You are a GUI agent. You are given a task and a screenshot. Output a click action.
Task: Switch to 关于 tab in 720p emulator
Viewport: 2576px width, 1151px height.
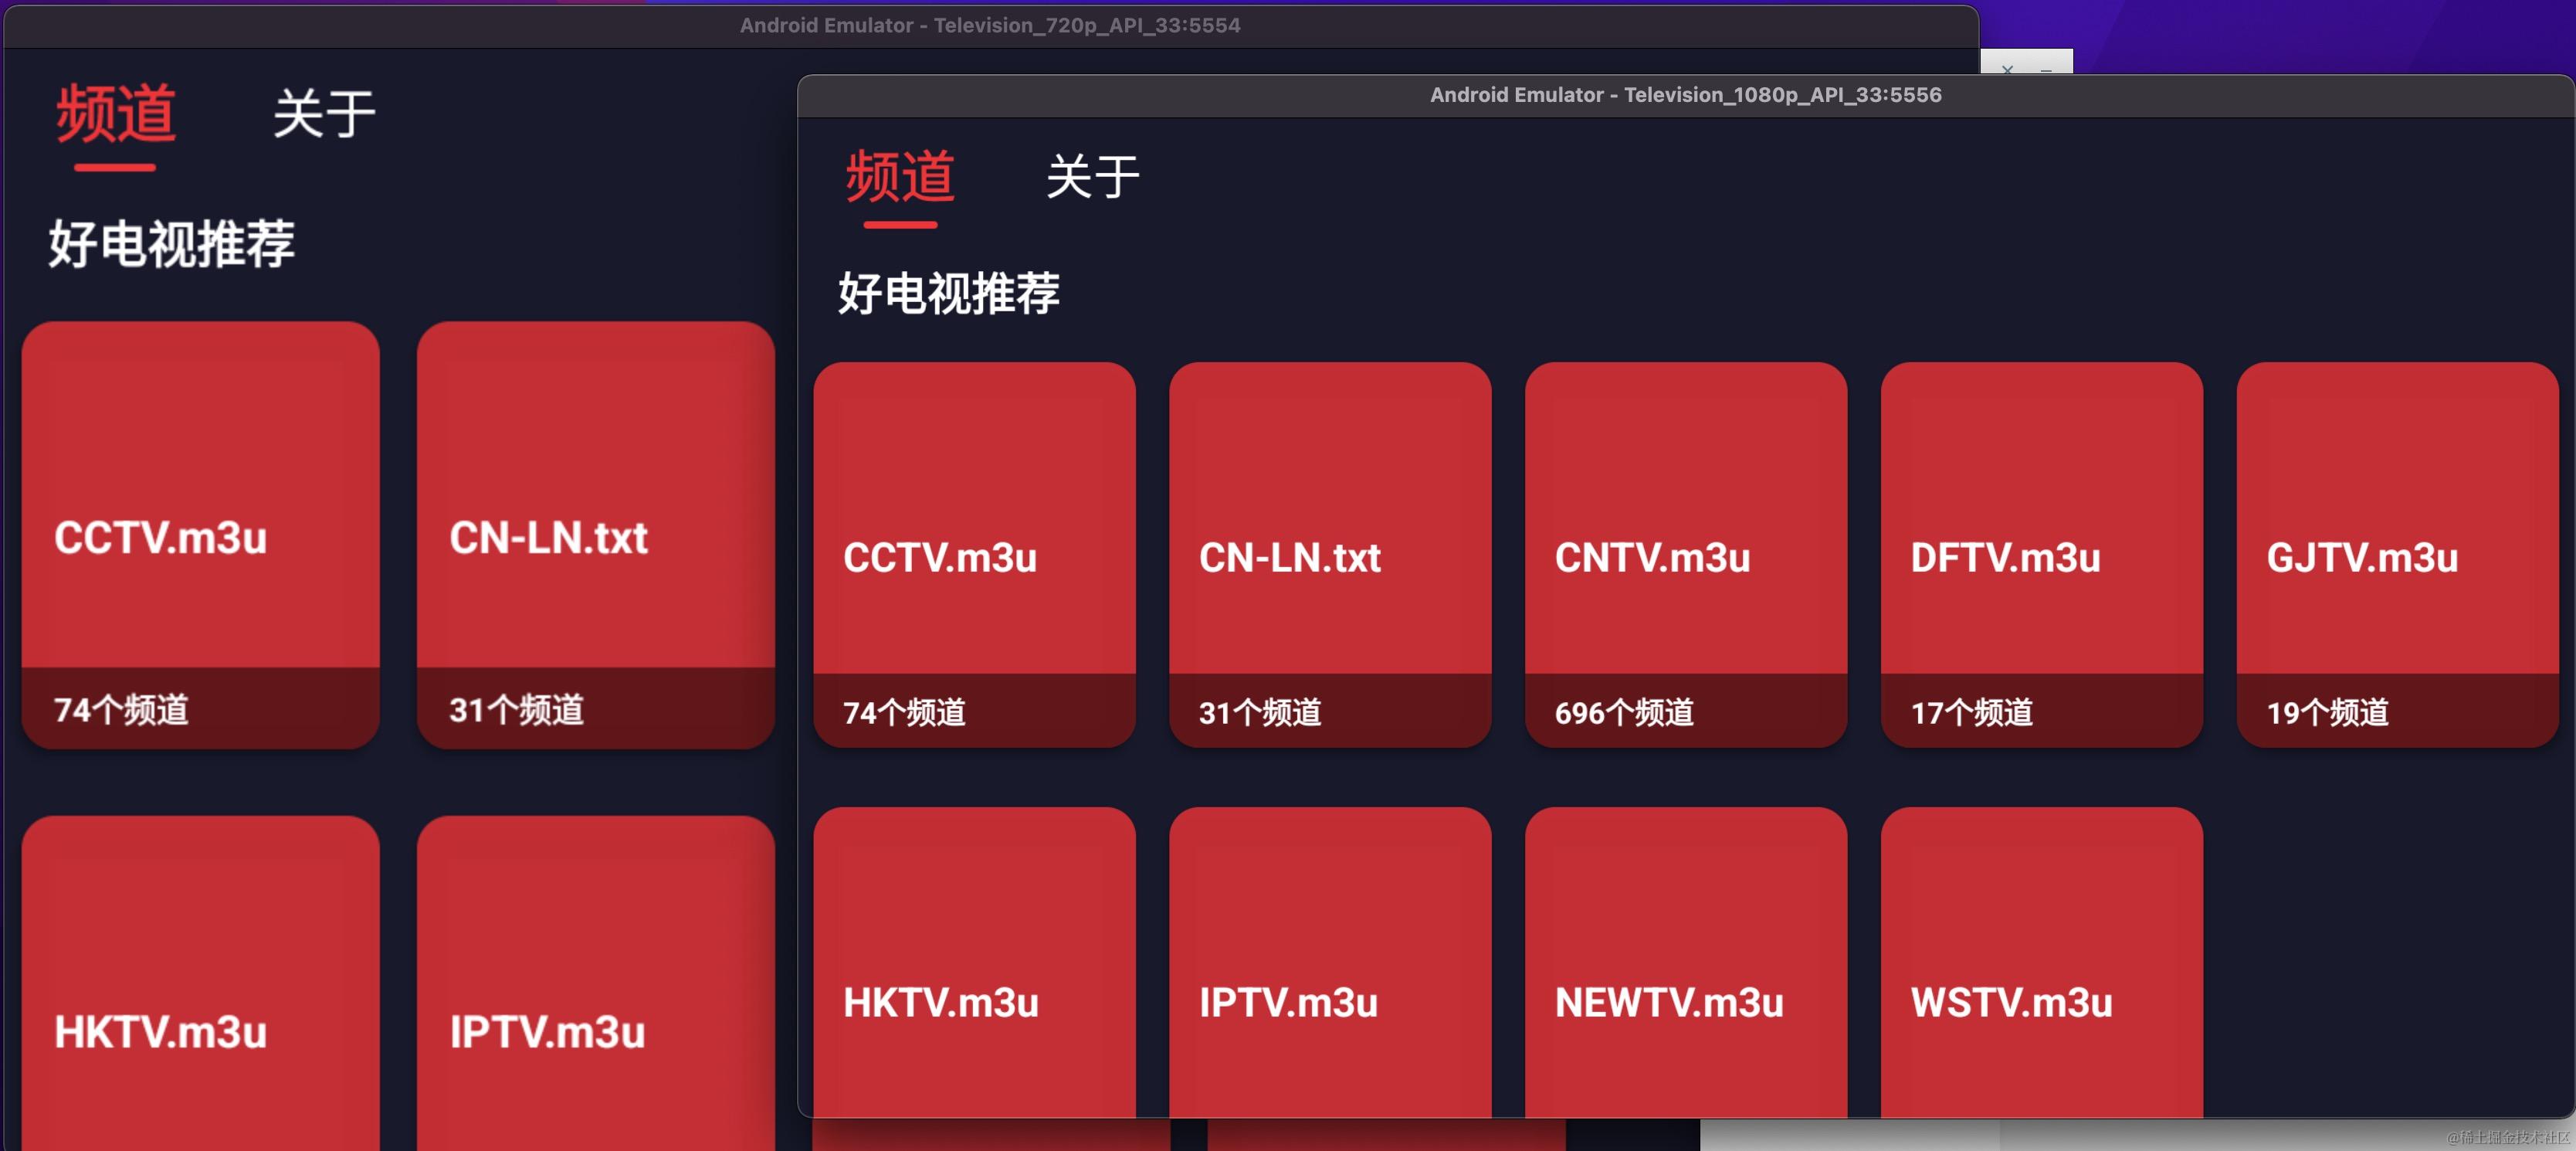click(324, 114)
